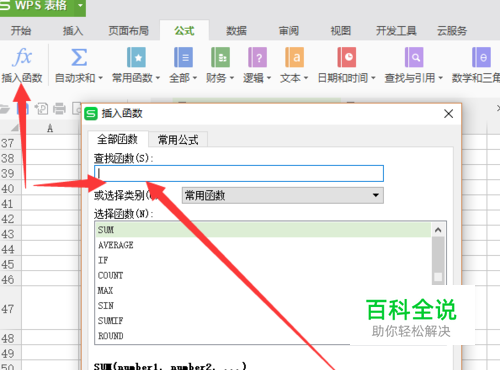Select the 公式 ribbon tab
500x370 pixels.
184,31
